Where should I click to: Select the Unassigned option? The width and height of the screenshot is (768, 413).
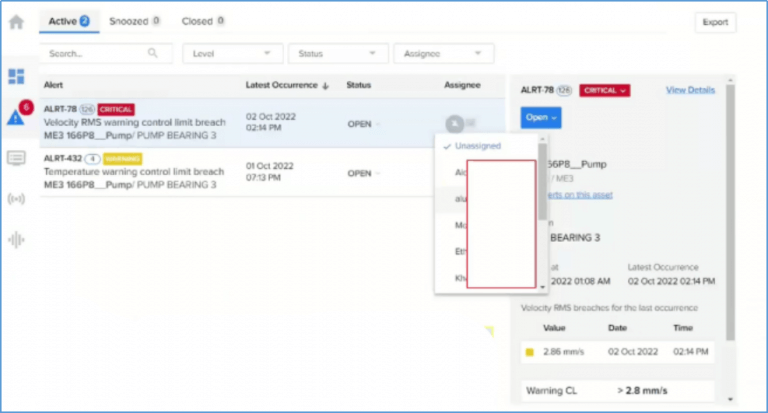click(477, 146)
